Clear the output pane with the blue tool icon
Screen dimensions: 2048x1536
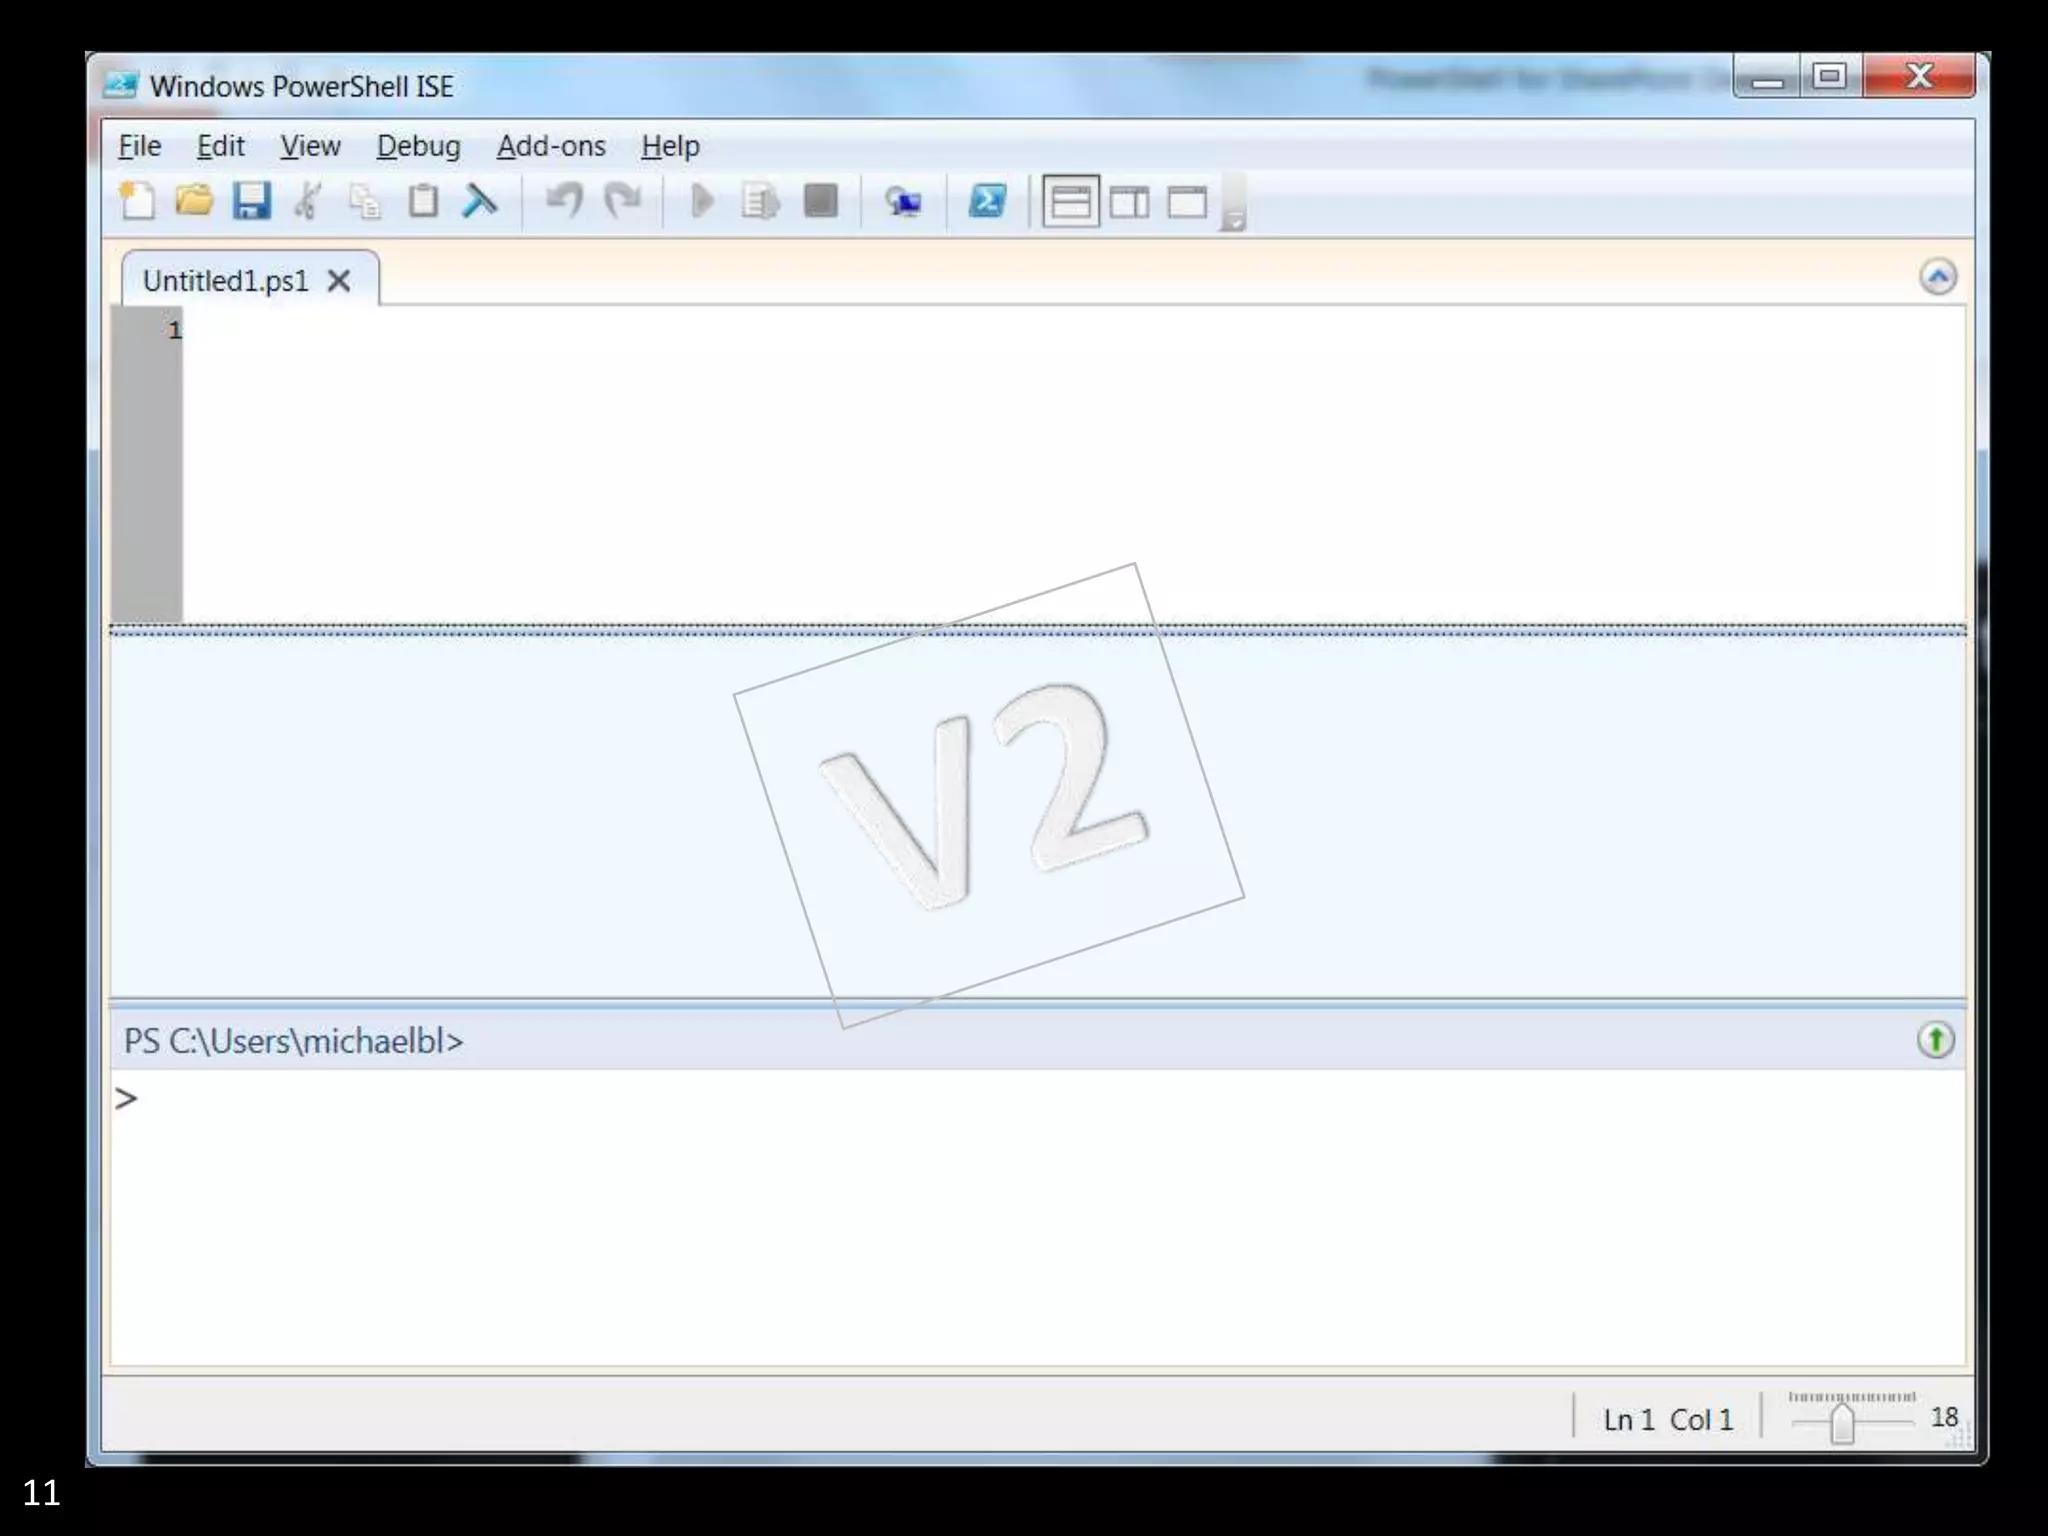[x=480, y=201]
